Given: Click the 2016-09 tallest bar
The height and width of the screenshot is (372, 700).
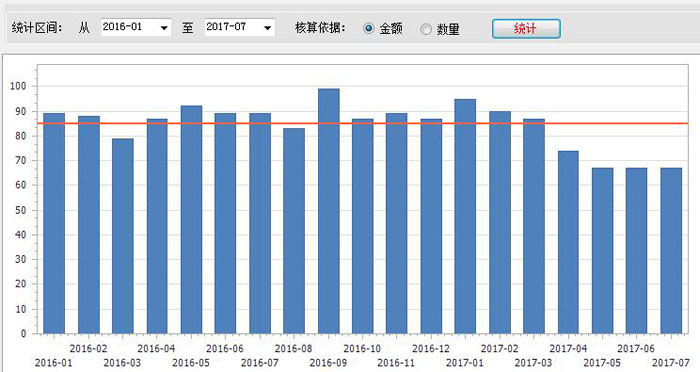Looking at the screenshot, I should [329, 211].
